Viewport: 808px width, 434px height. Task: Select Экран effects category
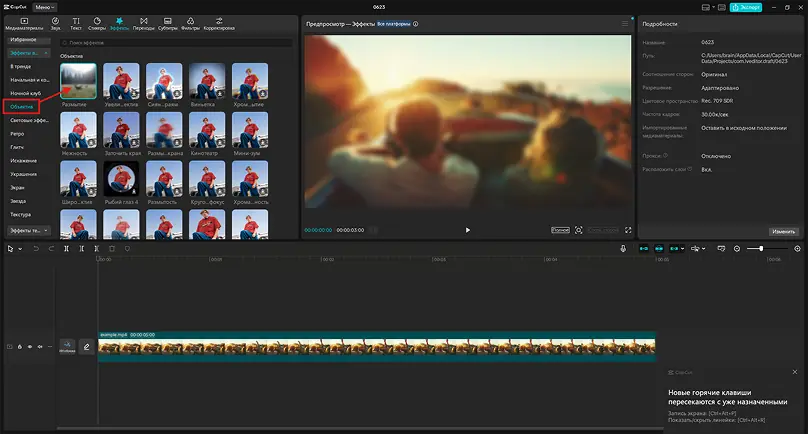click(17, 188)
